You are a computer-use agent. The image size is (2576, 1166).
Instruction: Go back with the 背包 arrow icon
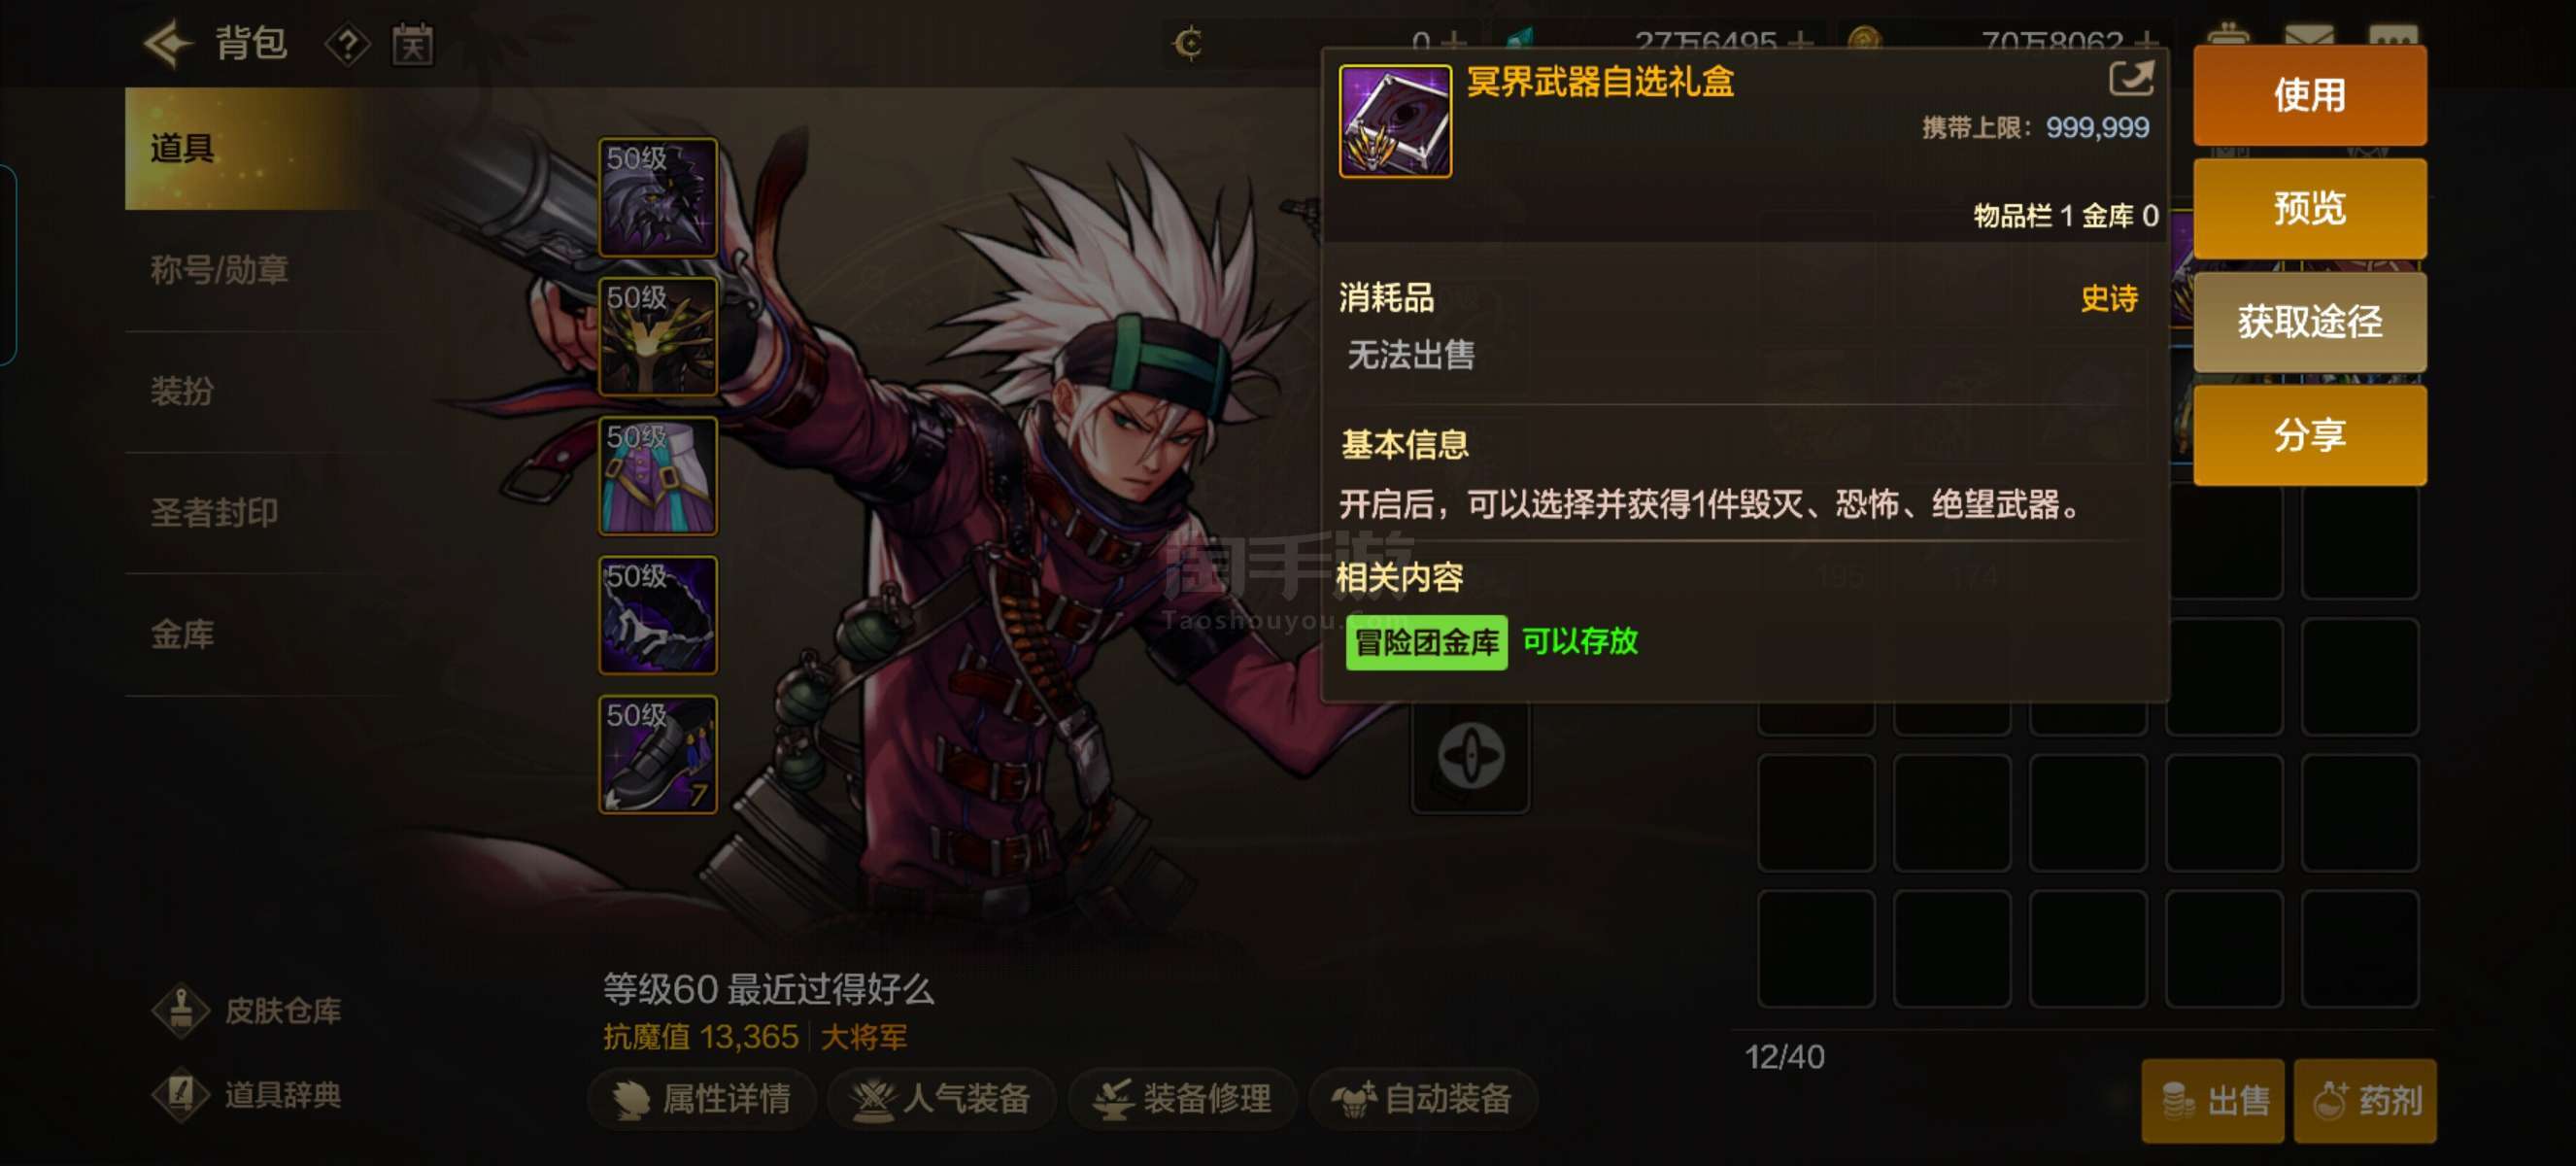[168, 43]
